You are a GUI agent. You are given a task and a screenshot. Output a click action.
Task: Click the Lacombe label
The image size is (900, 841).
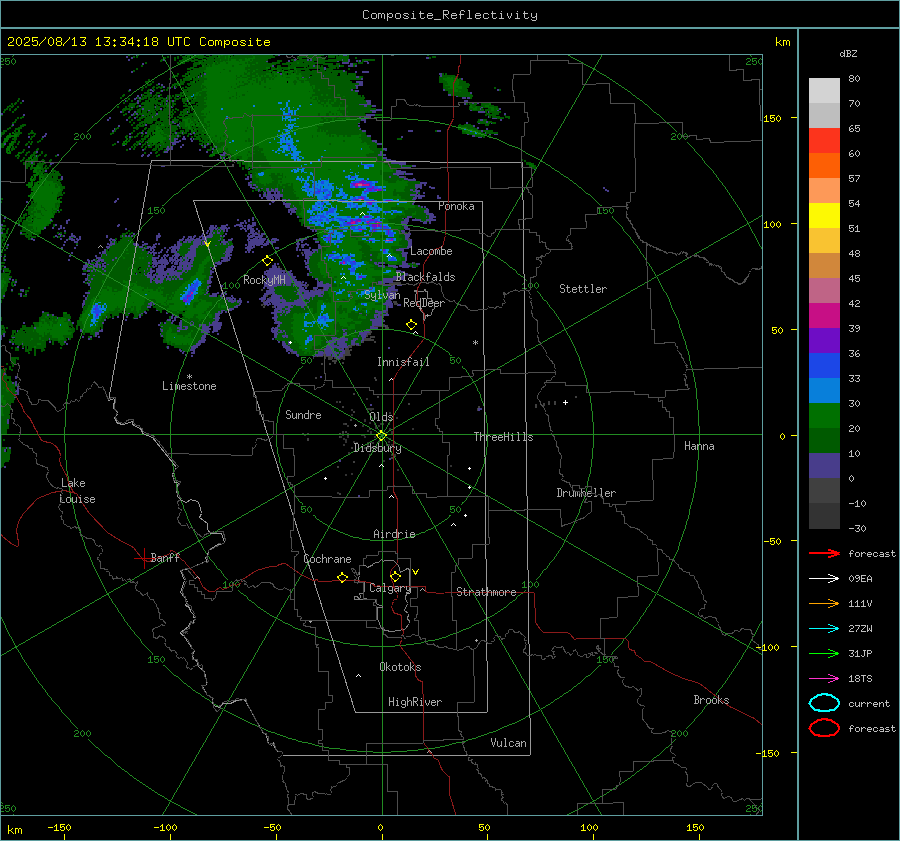click(431, 251)
